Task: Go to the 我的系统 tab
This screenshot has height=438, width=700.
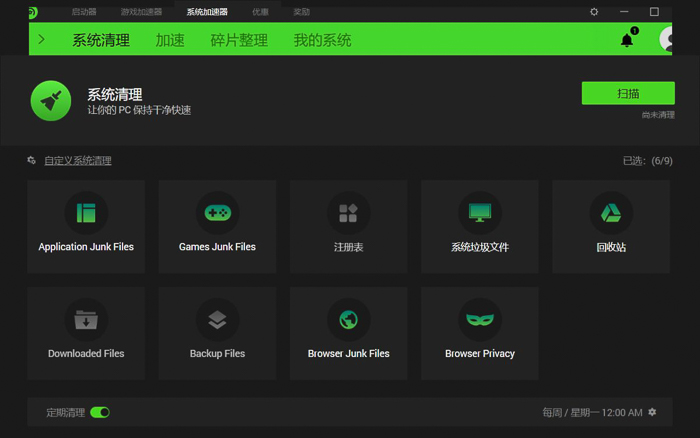Action: tap(322, 40)
